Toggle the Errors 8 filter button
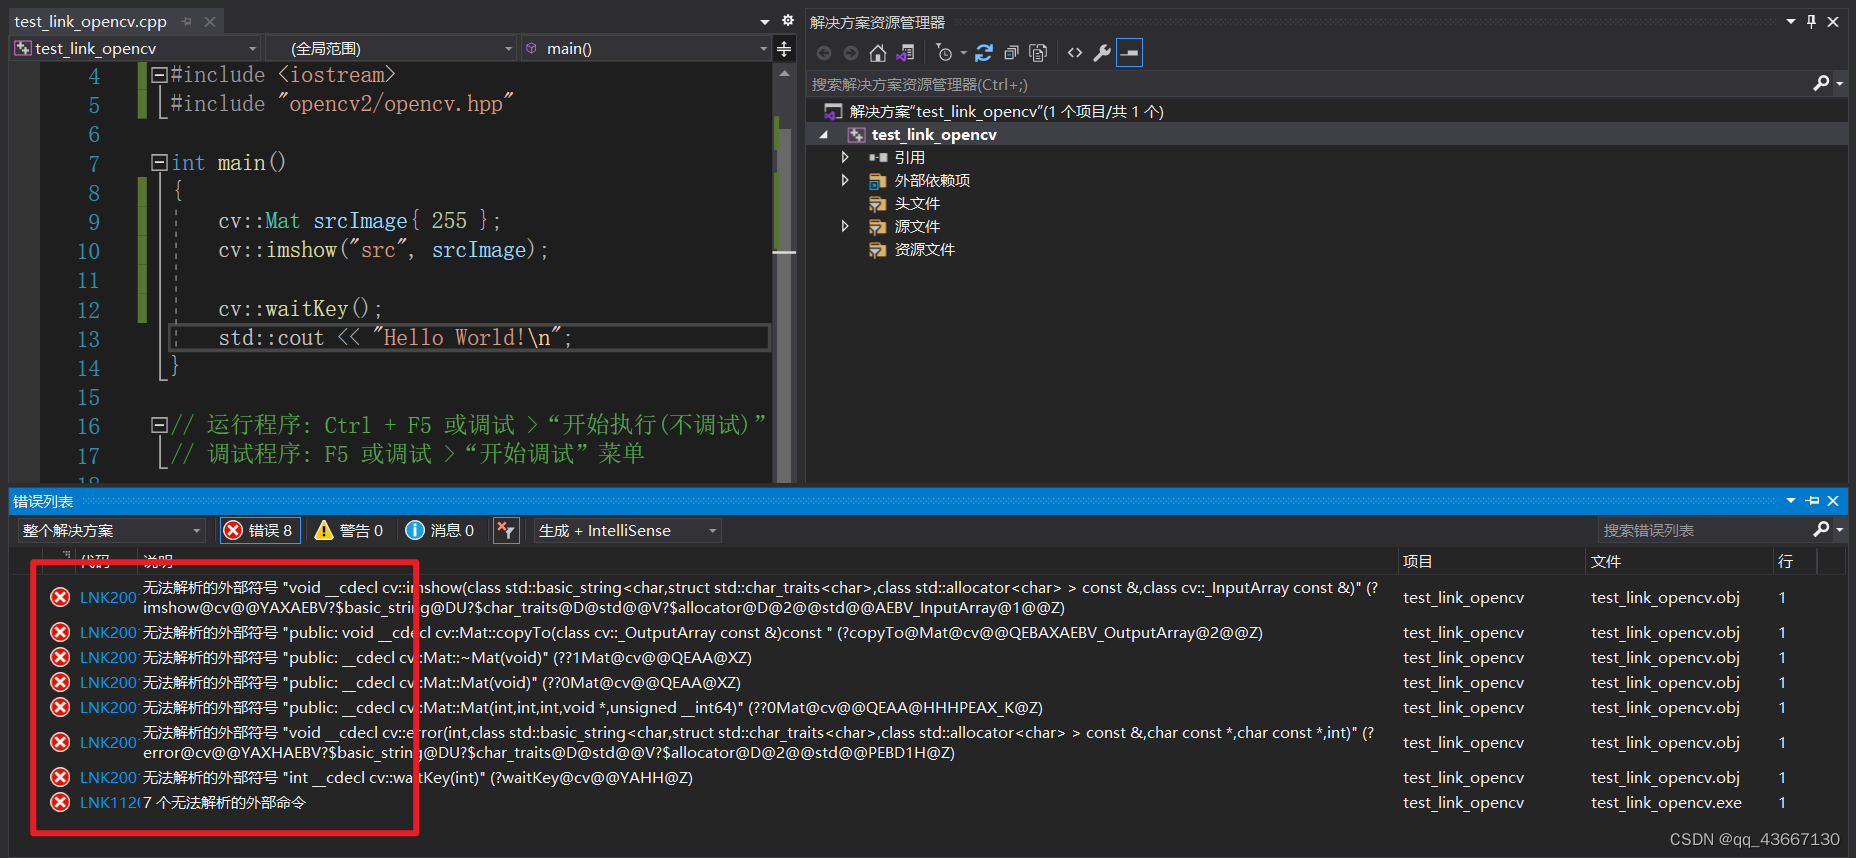 tap(259, 530)
